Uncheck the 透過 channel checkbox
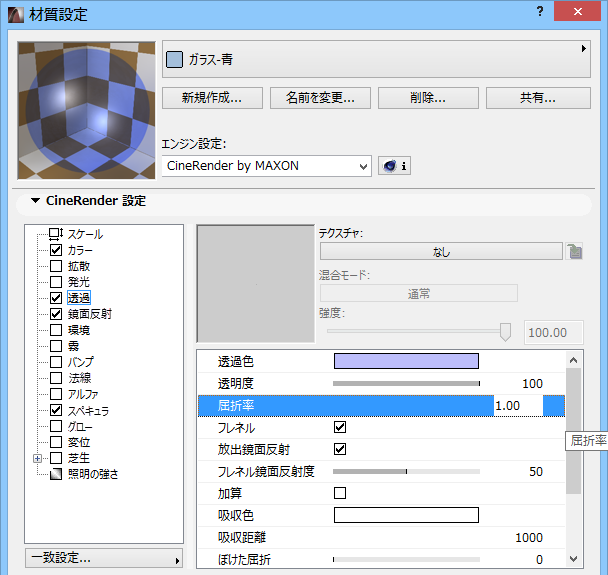 click(x=56, y=298)
